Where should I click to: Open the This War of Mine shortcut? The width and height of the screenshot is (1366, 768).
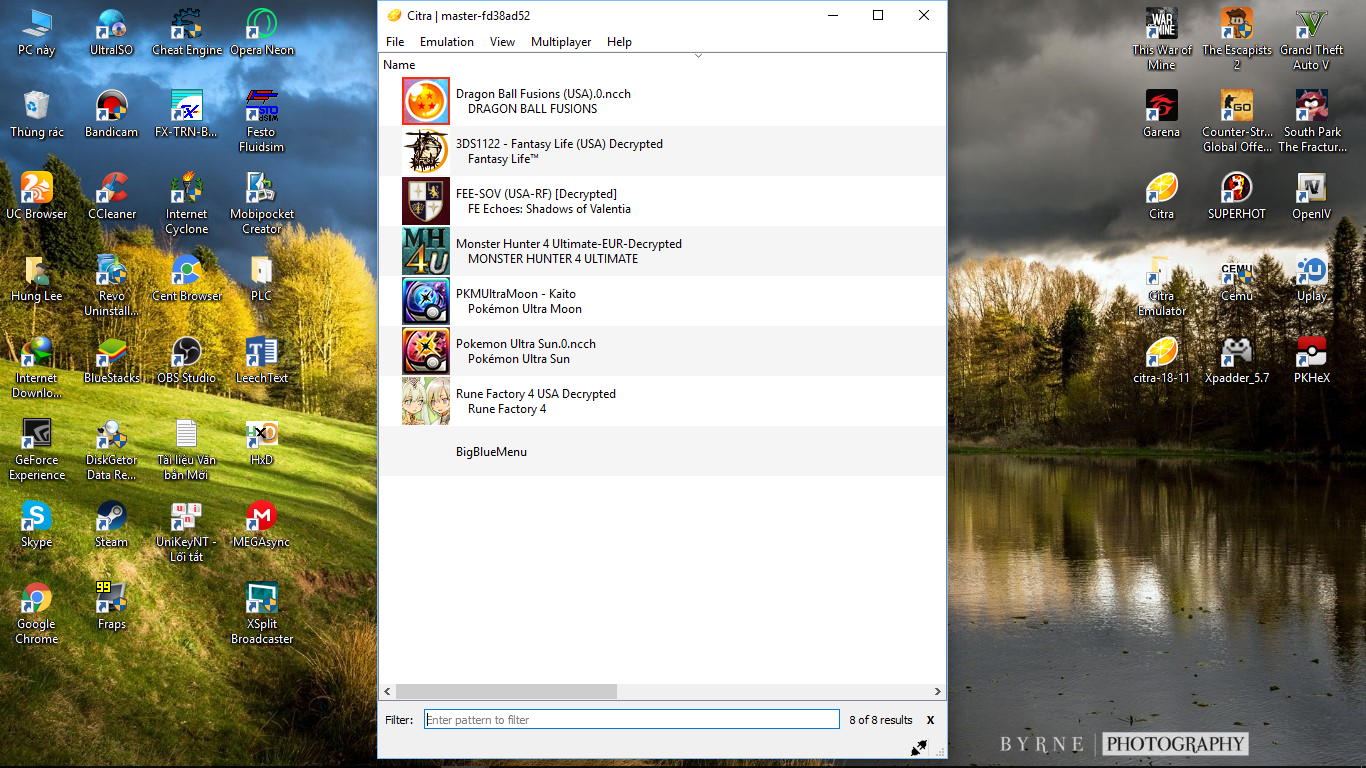(x=1162, y=39)
